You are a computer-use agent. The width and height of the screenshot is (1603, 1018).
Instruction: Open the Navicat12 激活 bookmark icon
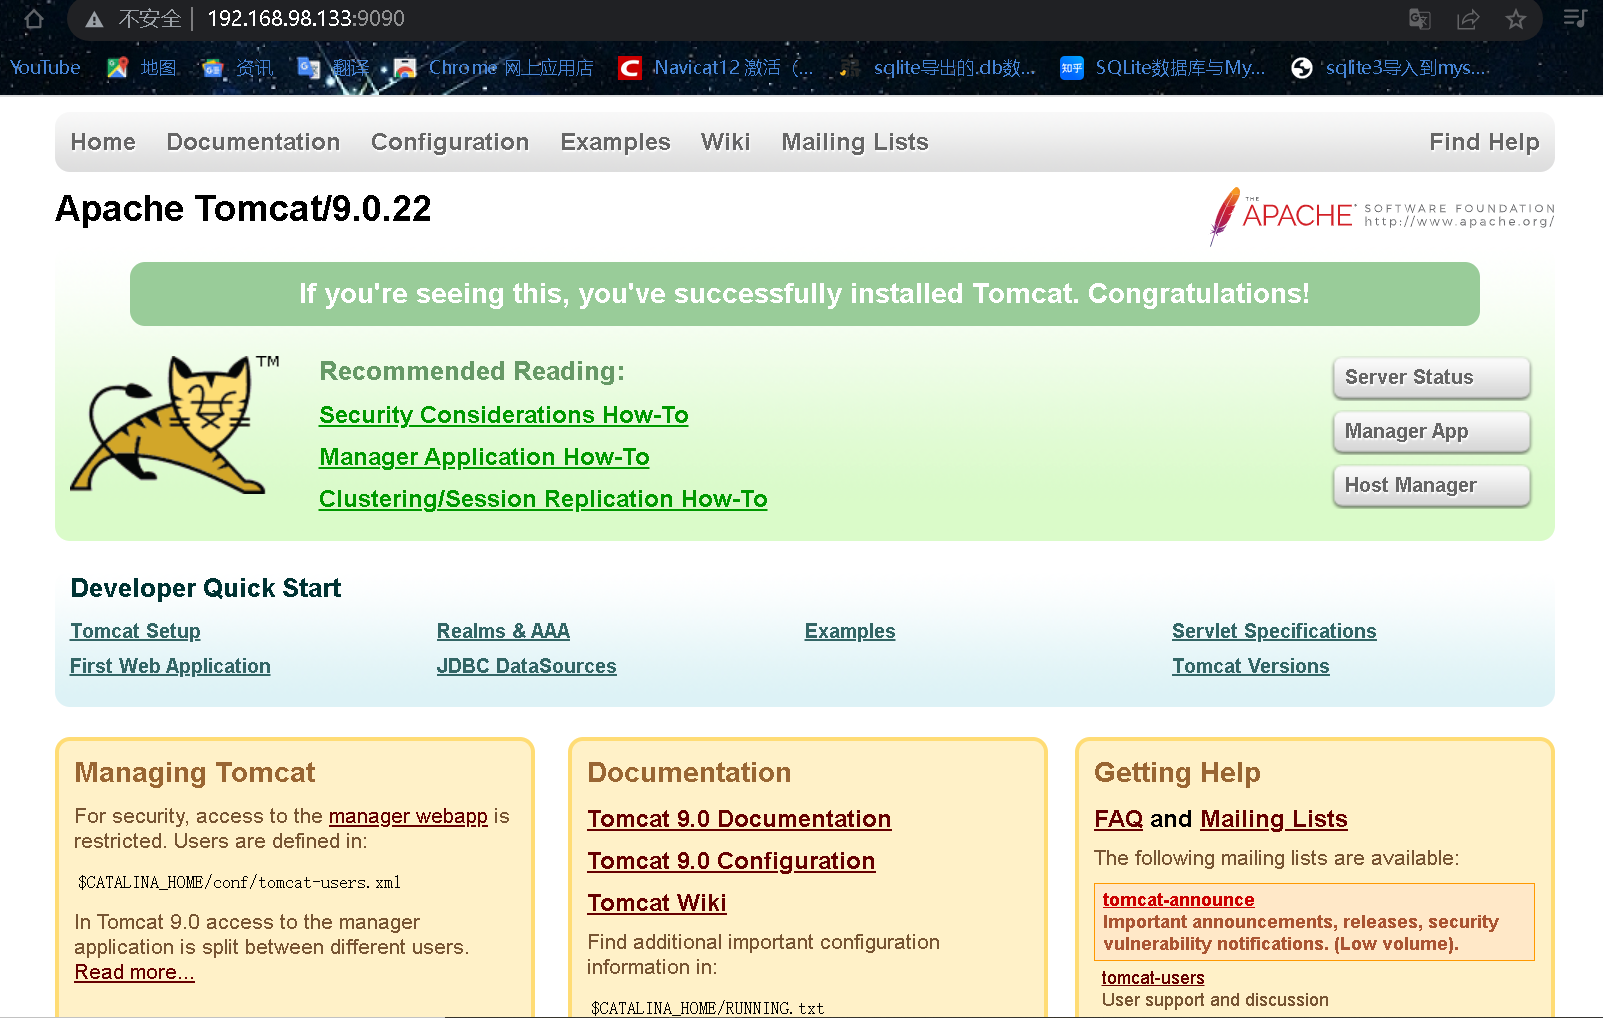tap(630, 68)
